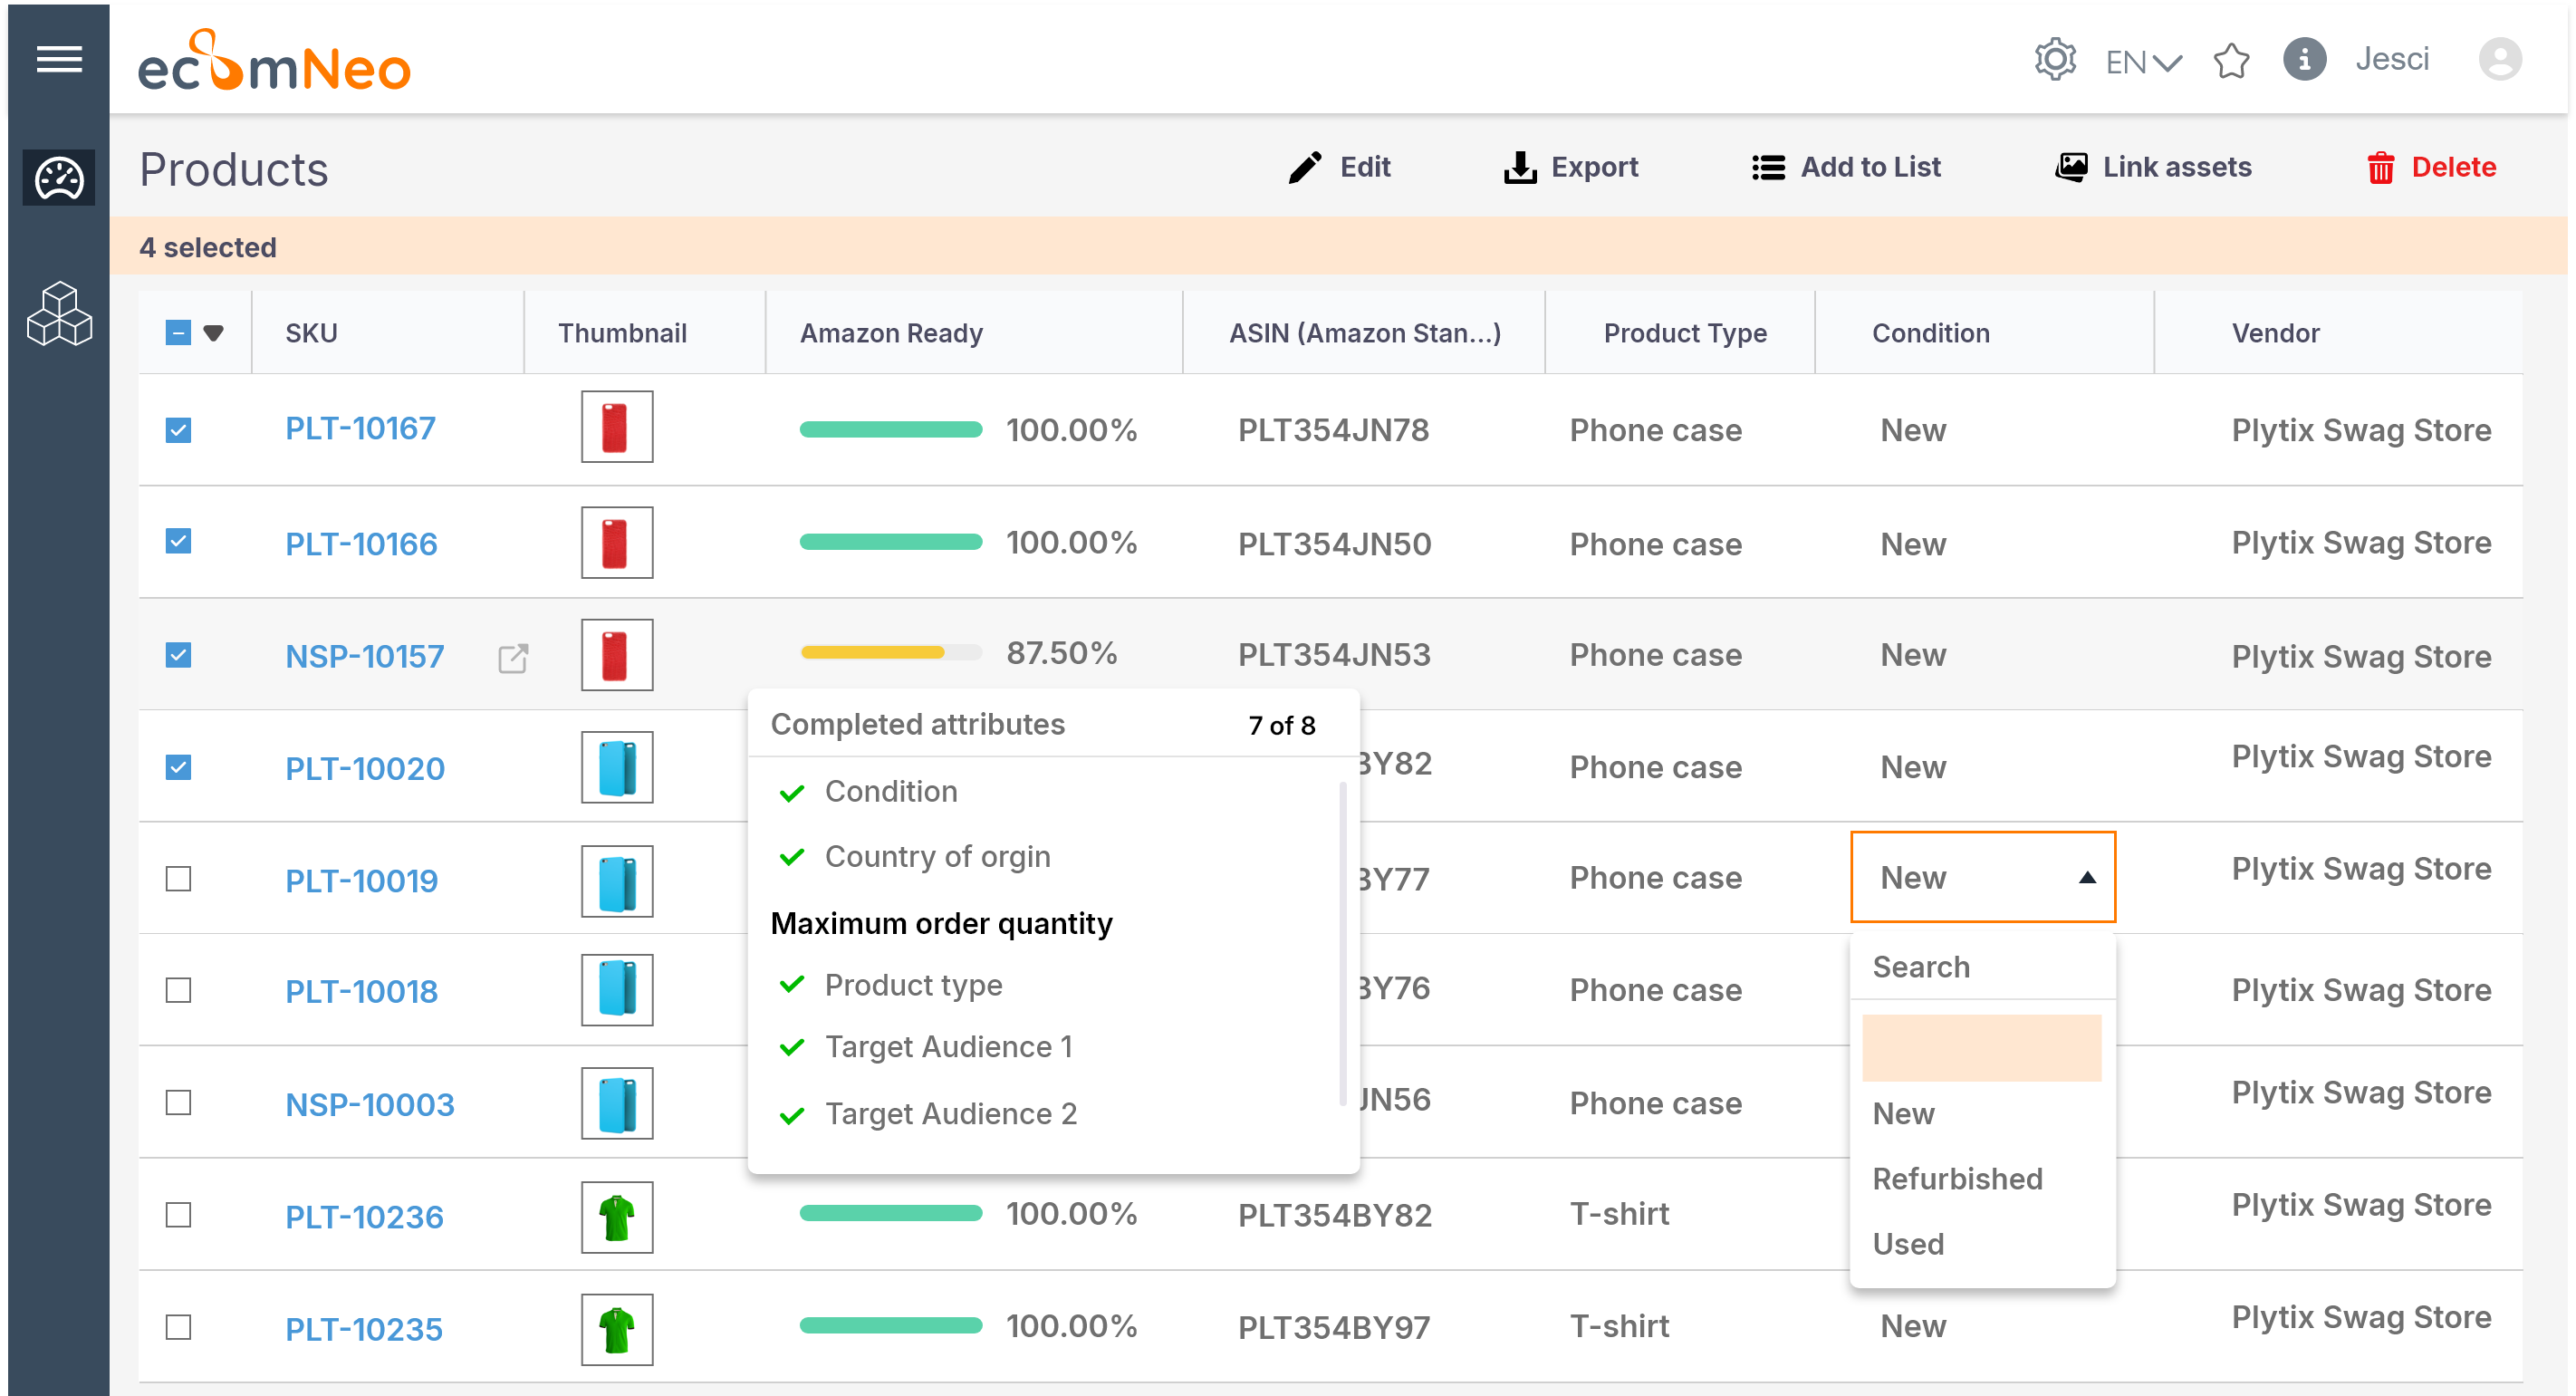Viewport: 2576px width, 1396px height.
Task: Click the Export icon
Action: (x=1519, y=167)
